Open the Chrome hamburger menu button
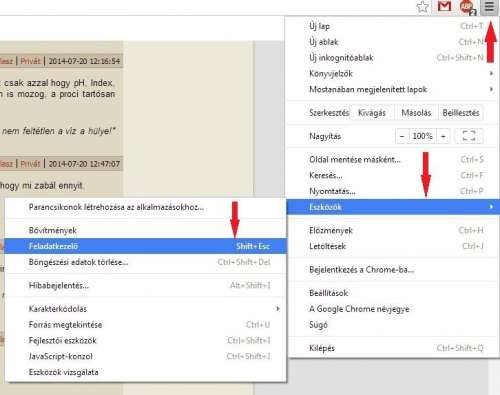This screenshot has height=395, width=500. coord(489,6)
